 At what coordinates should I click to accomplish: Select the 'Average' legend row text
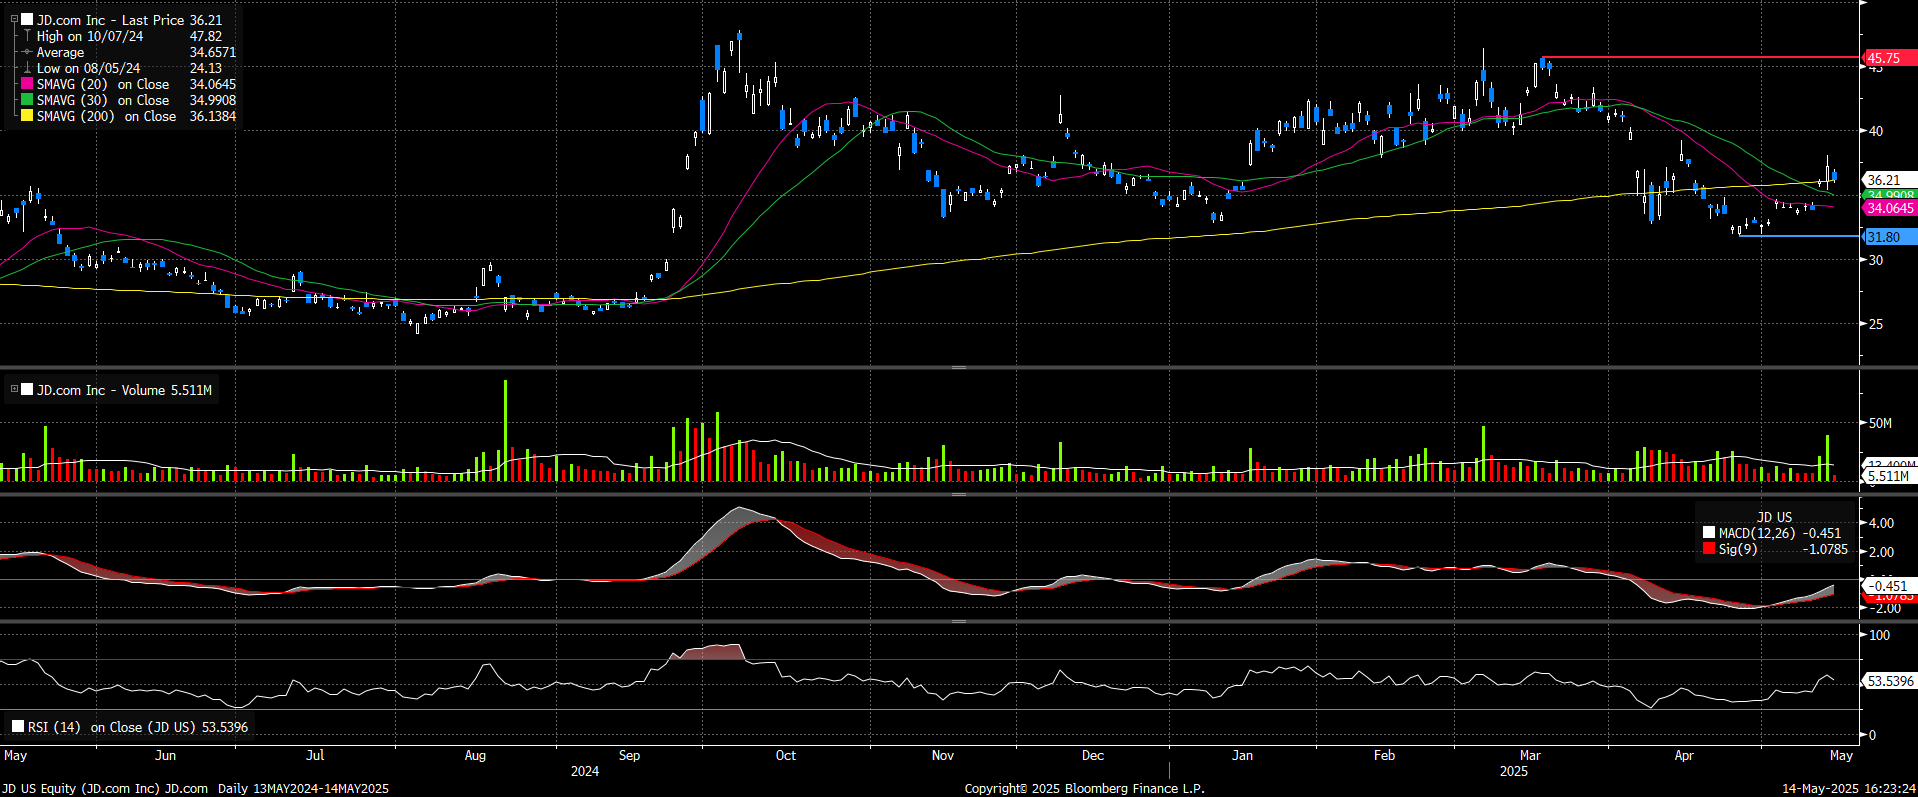(x=60, y=52)
